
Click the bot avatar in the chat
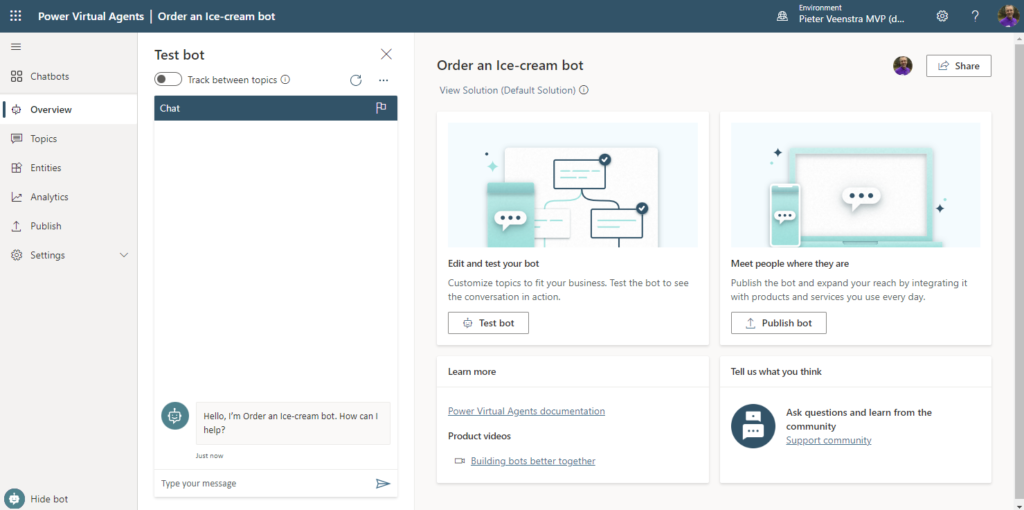tap(175, 415)
